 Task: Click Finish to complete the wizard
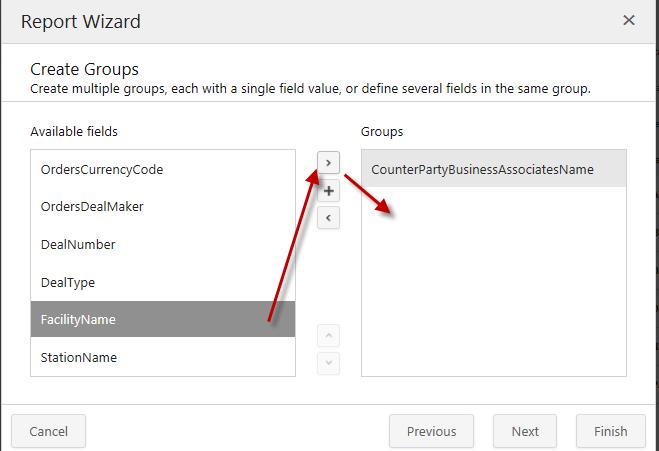pyautogui.click(x=610, y=432)
